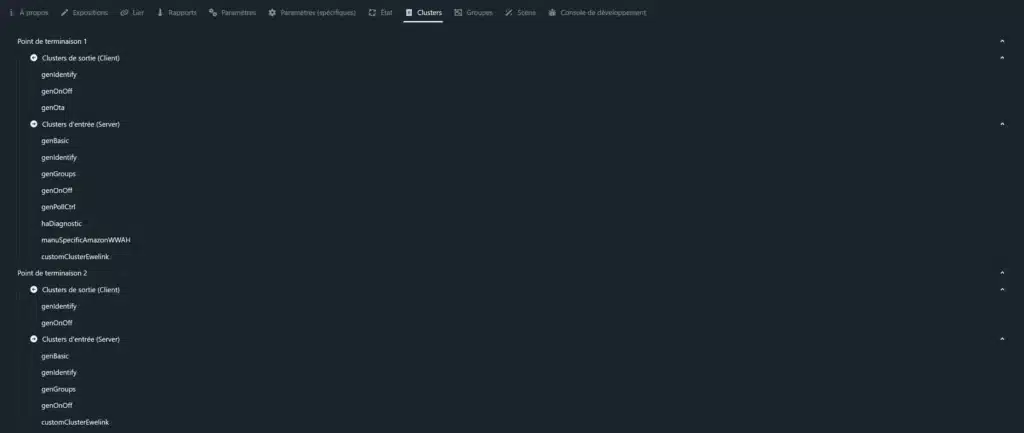Collapse Point de terminaison 2 with its chevron
Image resolution: width=1024 pixels, height=433 pixels.
pos(1002,273)
